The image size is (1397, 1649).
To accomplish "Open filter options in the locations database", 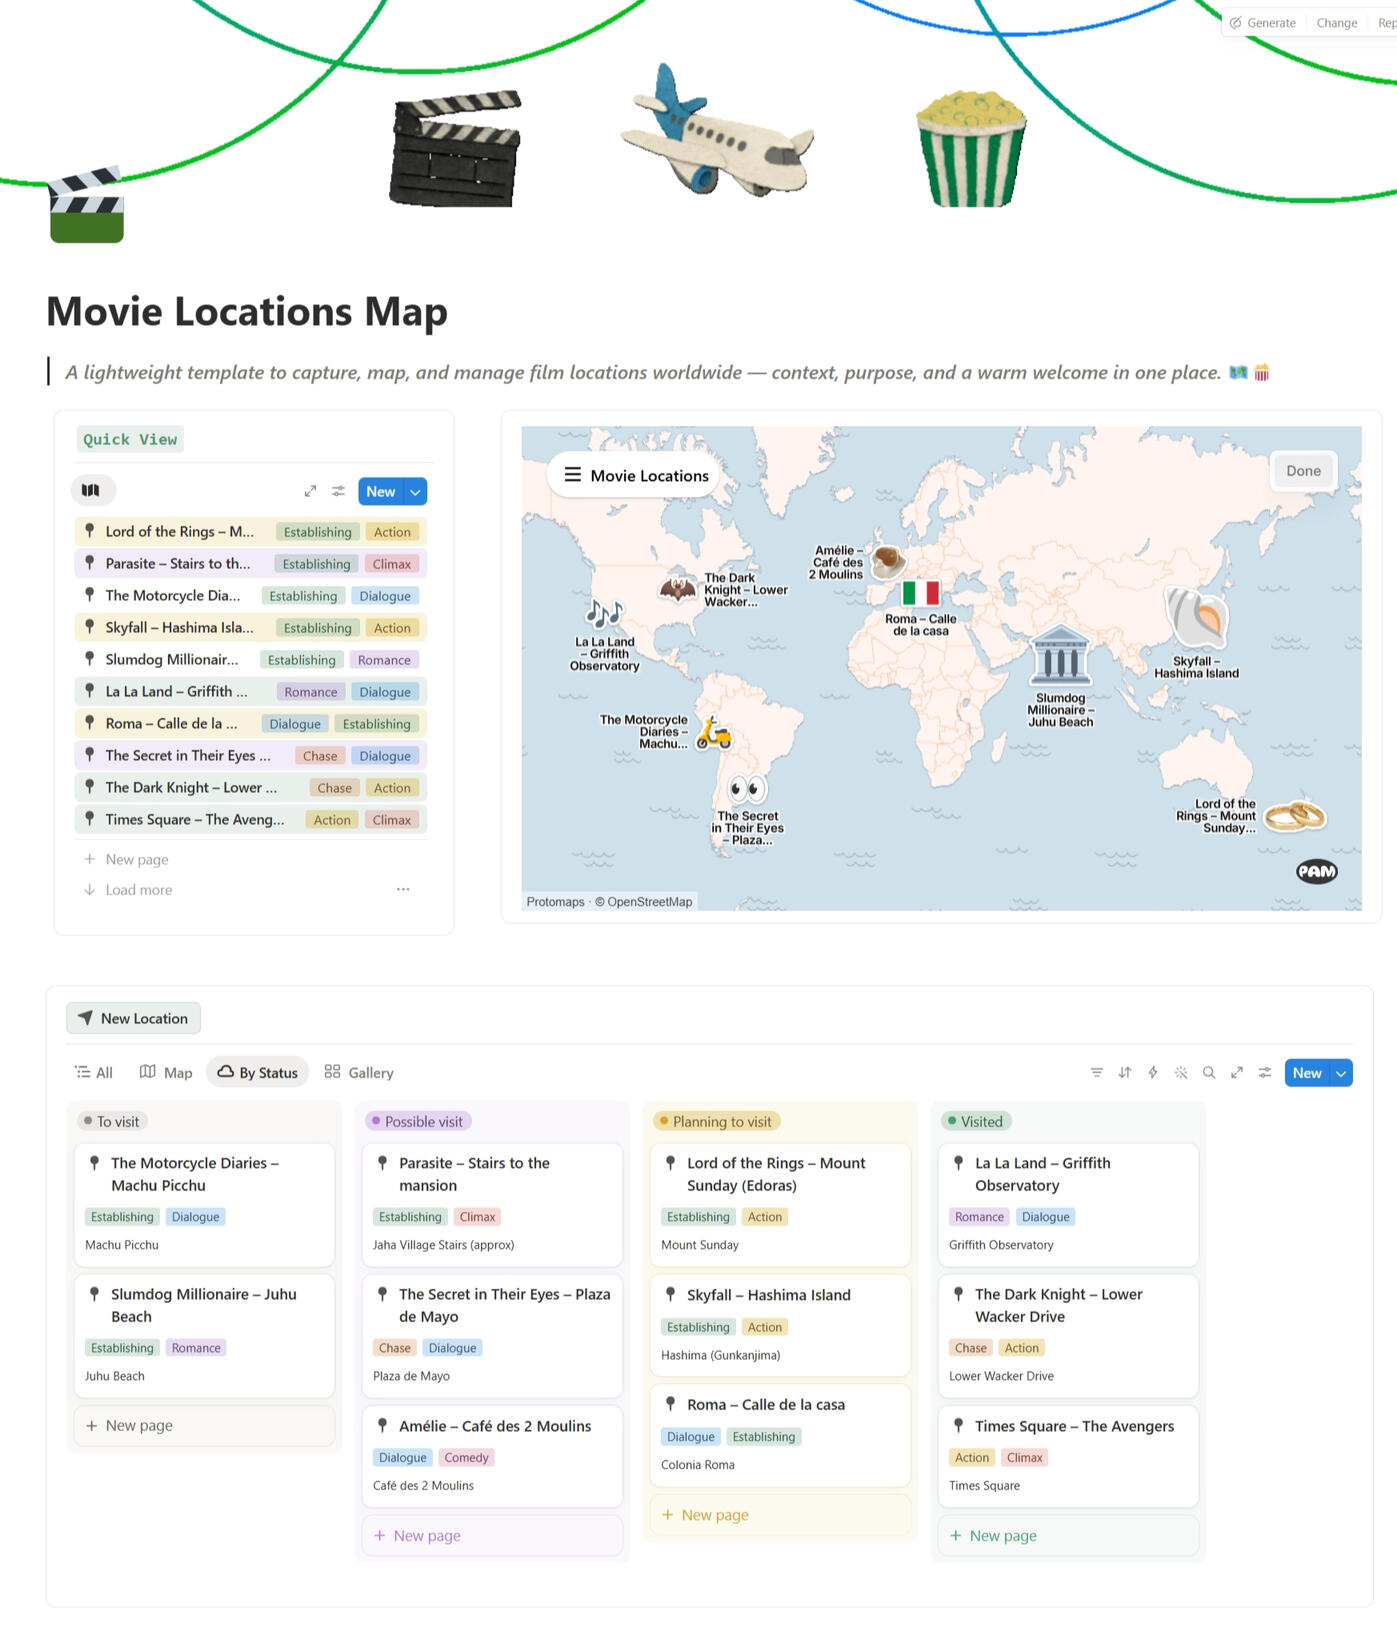I will click(1096, 1073).
